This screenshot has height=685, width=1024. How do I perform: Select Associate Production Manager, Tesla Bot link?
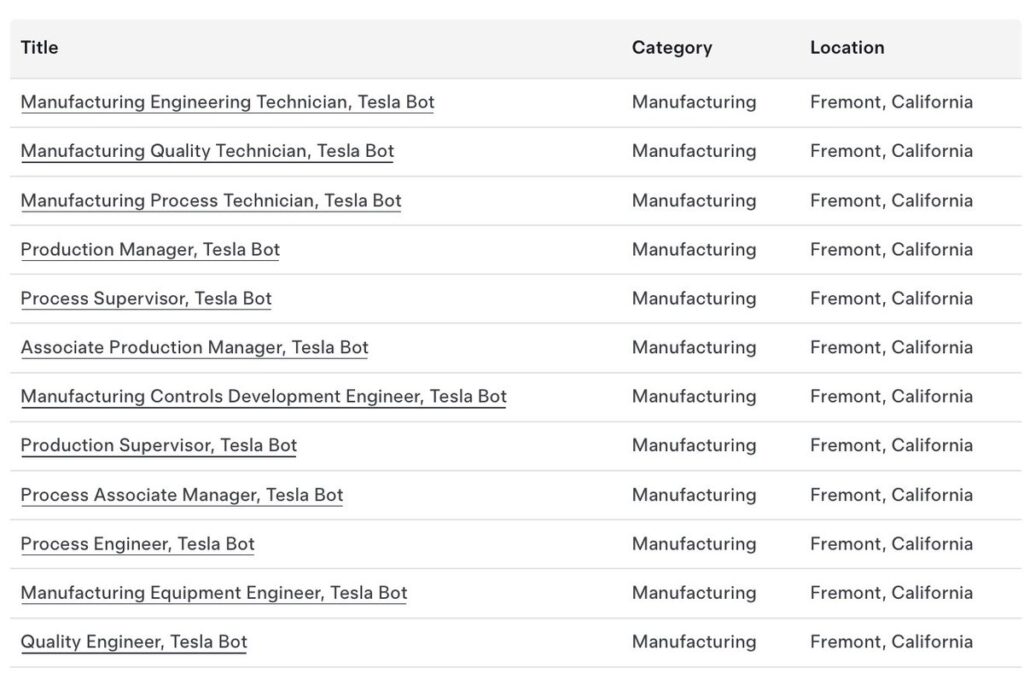point(195,348)
